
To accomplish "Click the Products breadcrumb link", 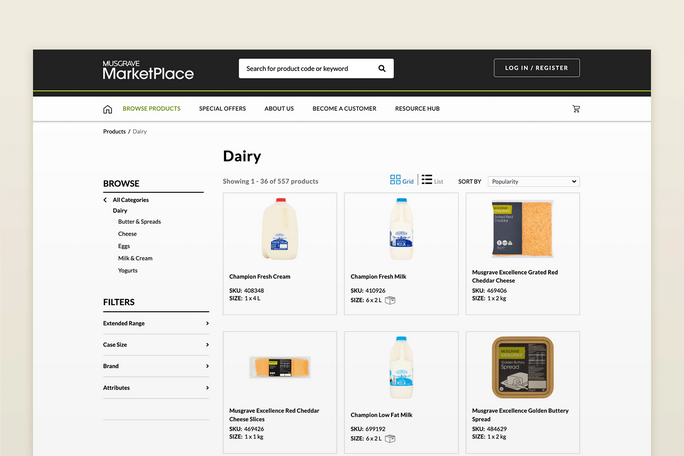I will (114, 132).
